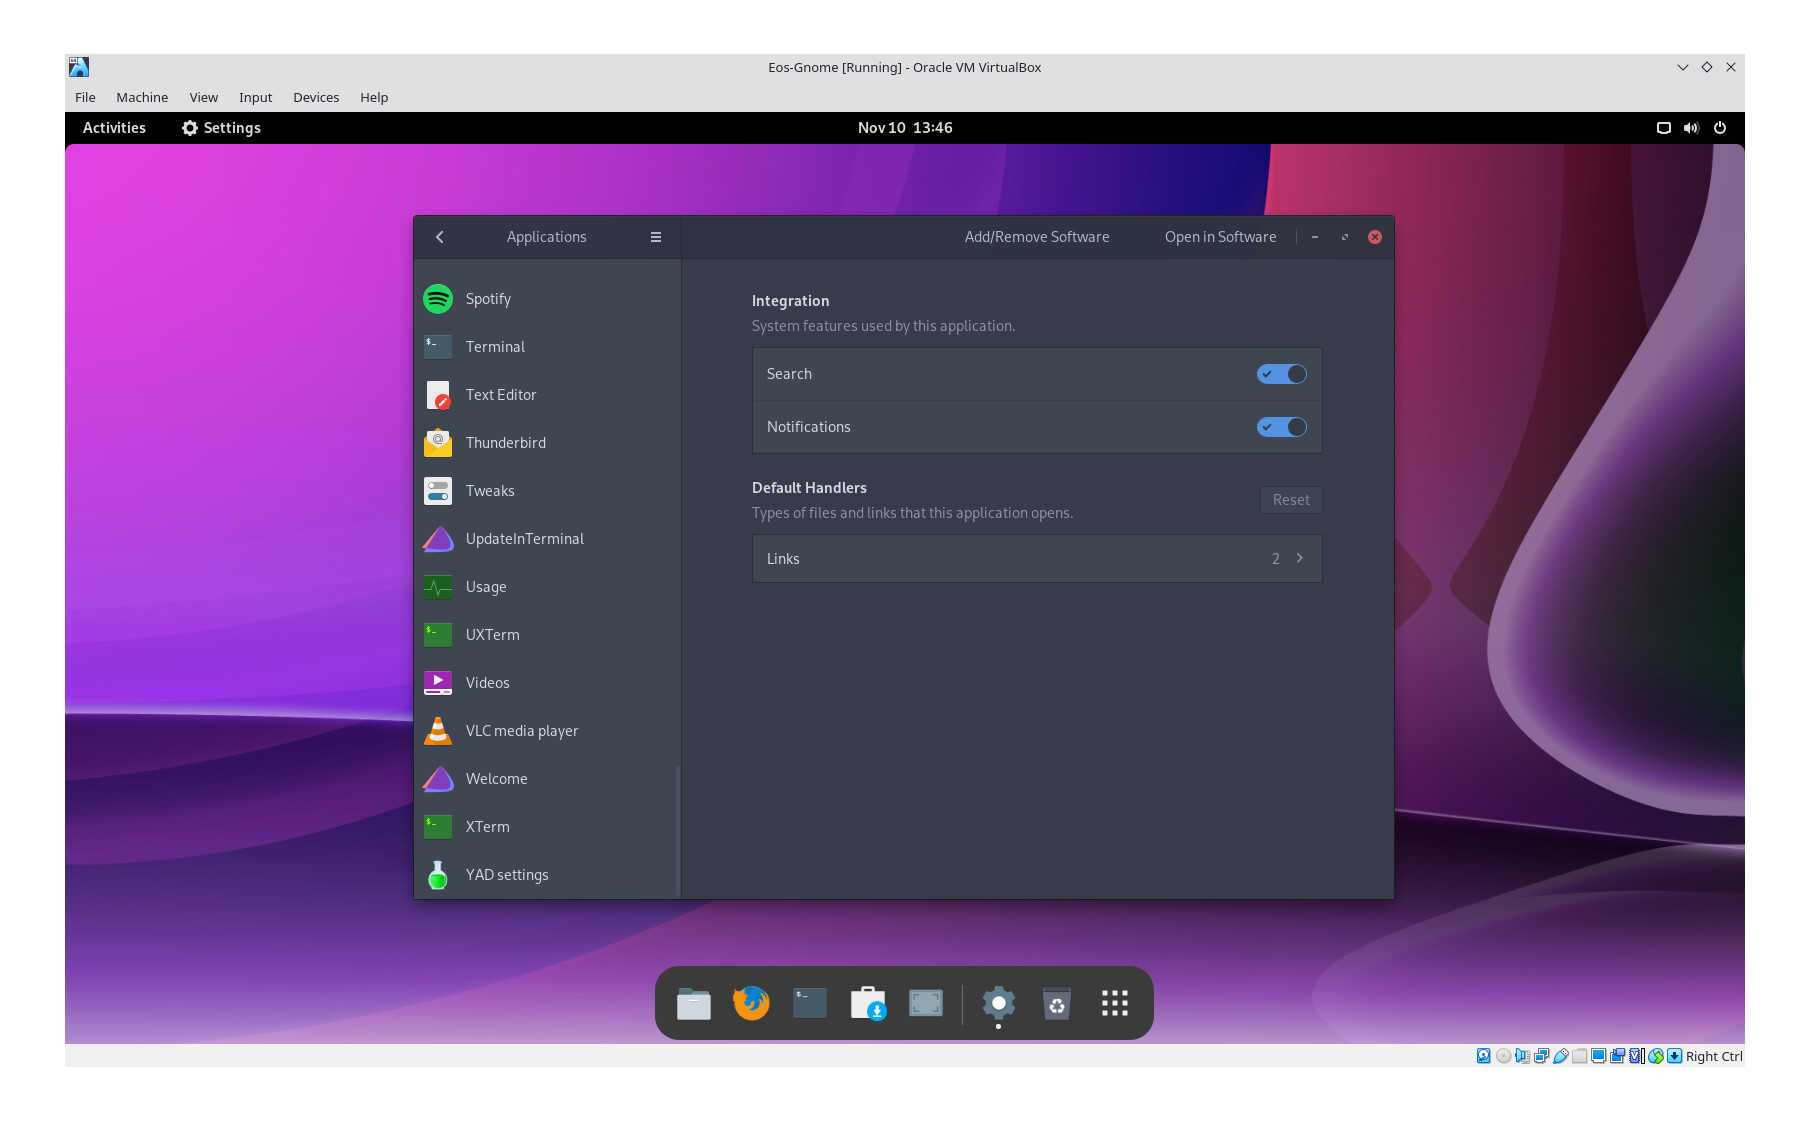Screen dimensions: 1810x1144
Task: Click the power icon in top bar
Action: pos(1720,128)
